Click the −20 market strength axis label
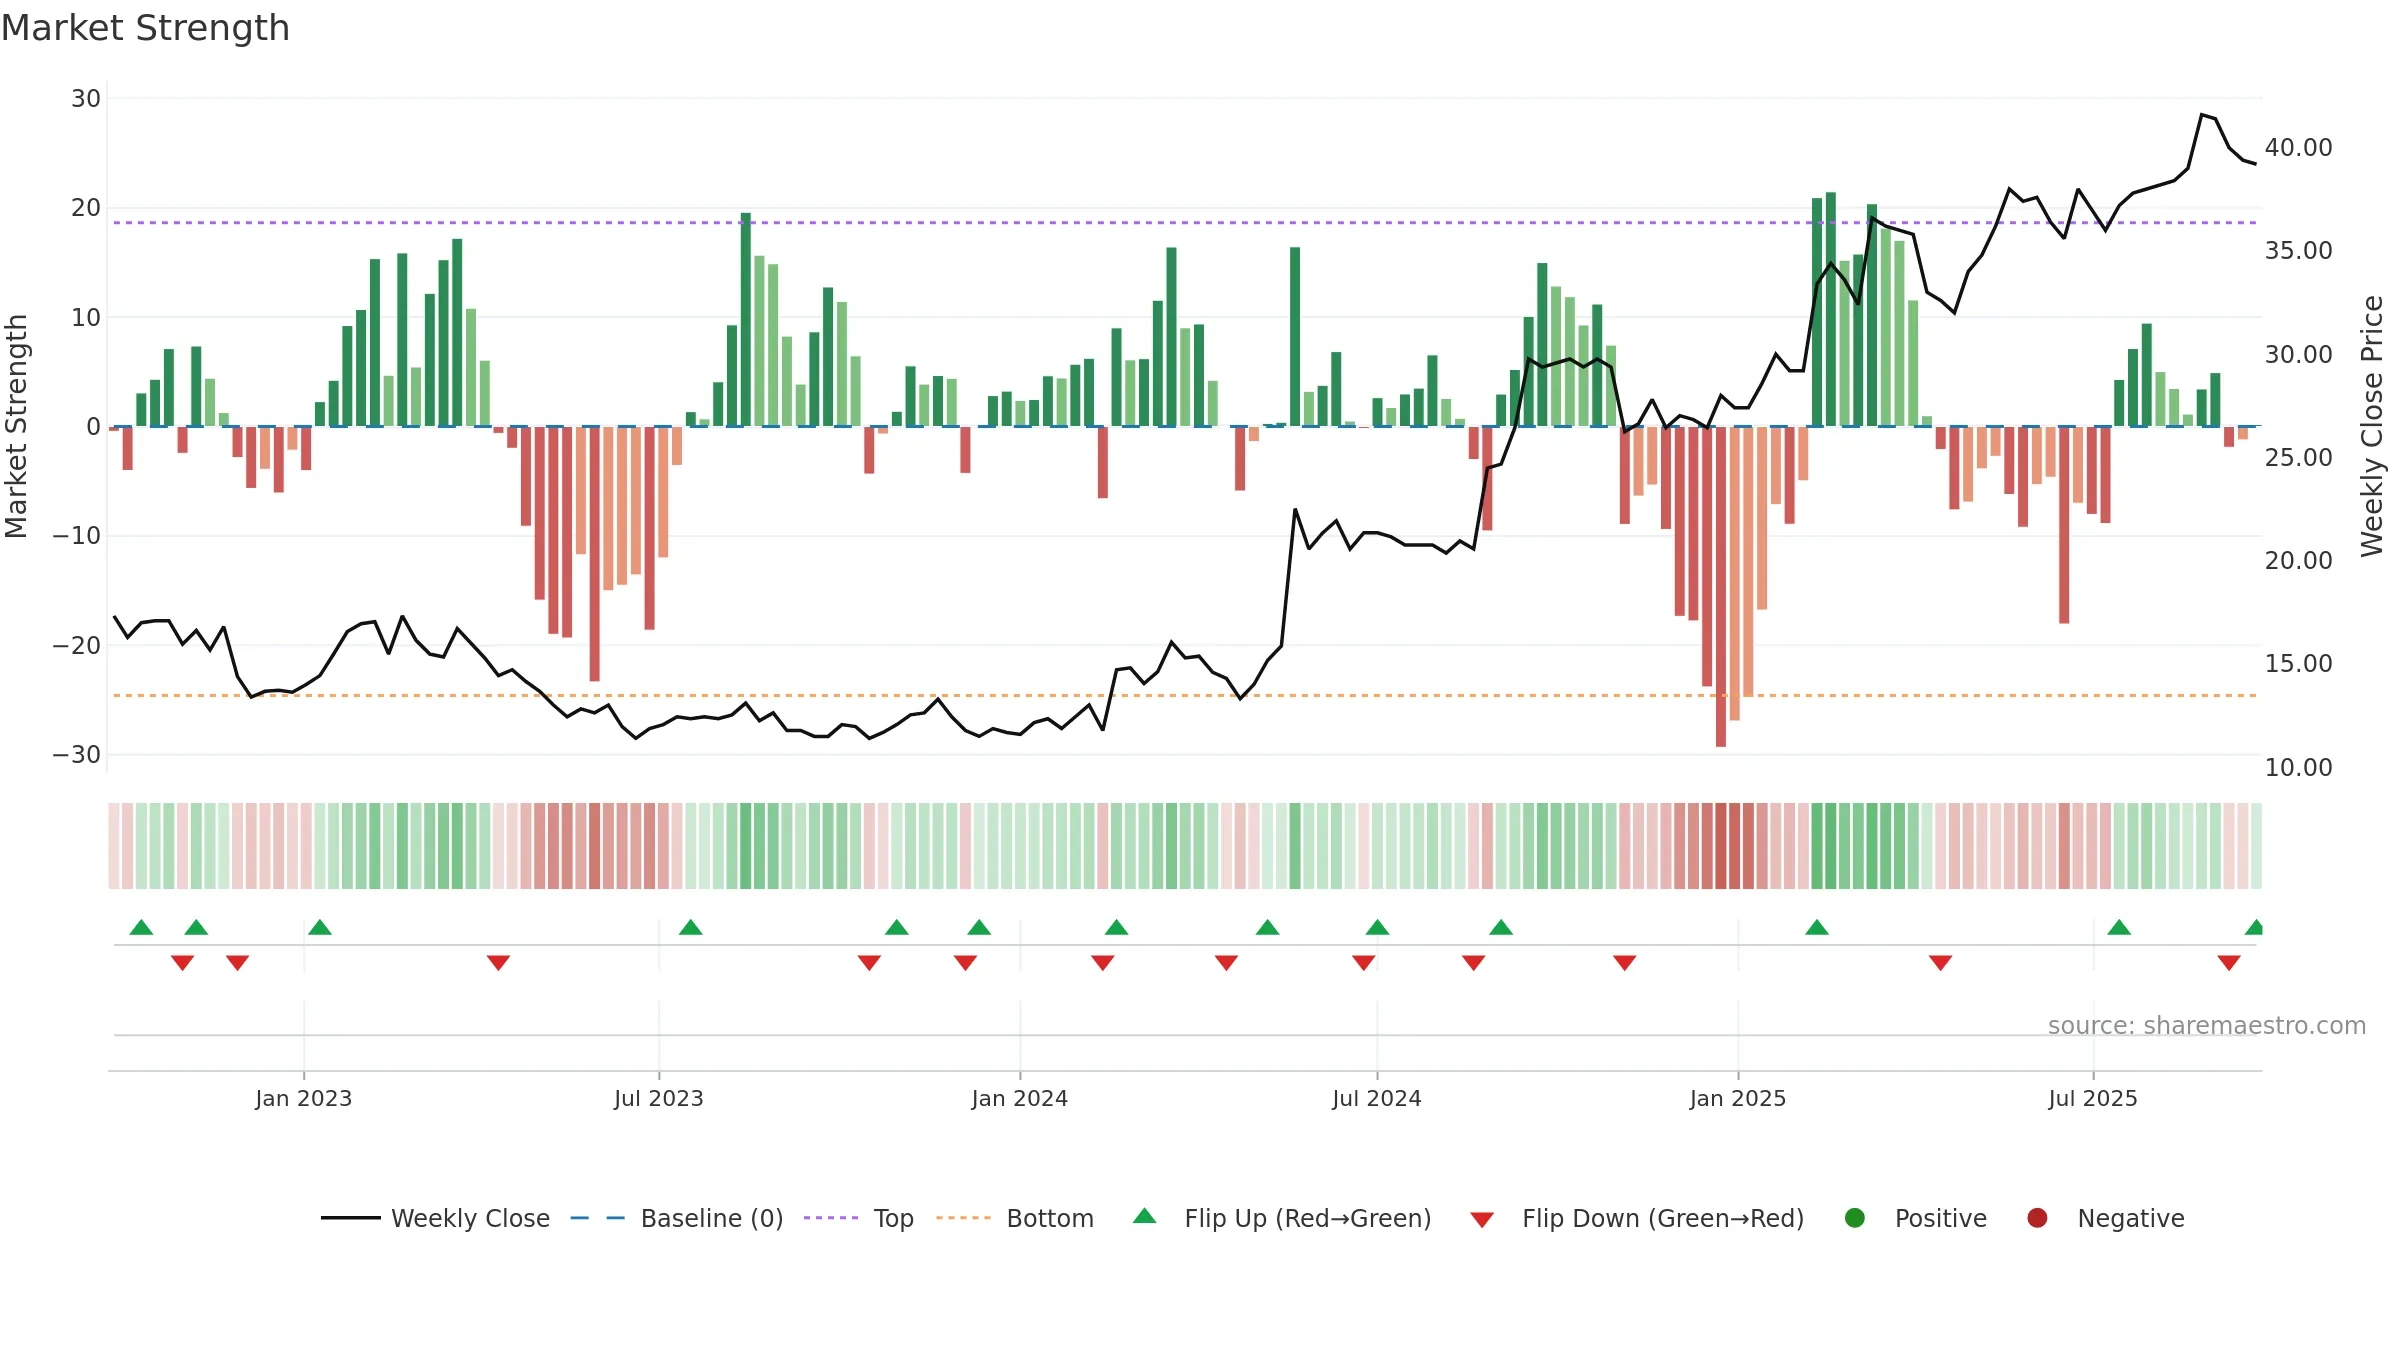The image size is (2400, 1350). [77, 646]
